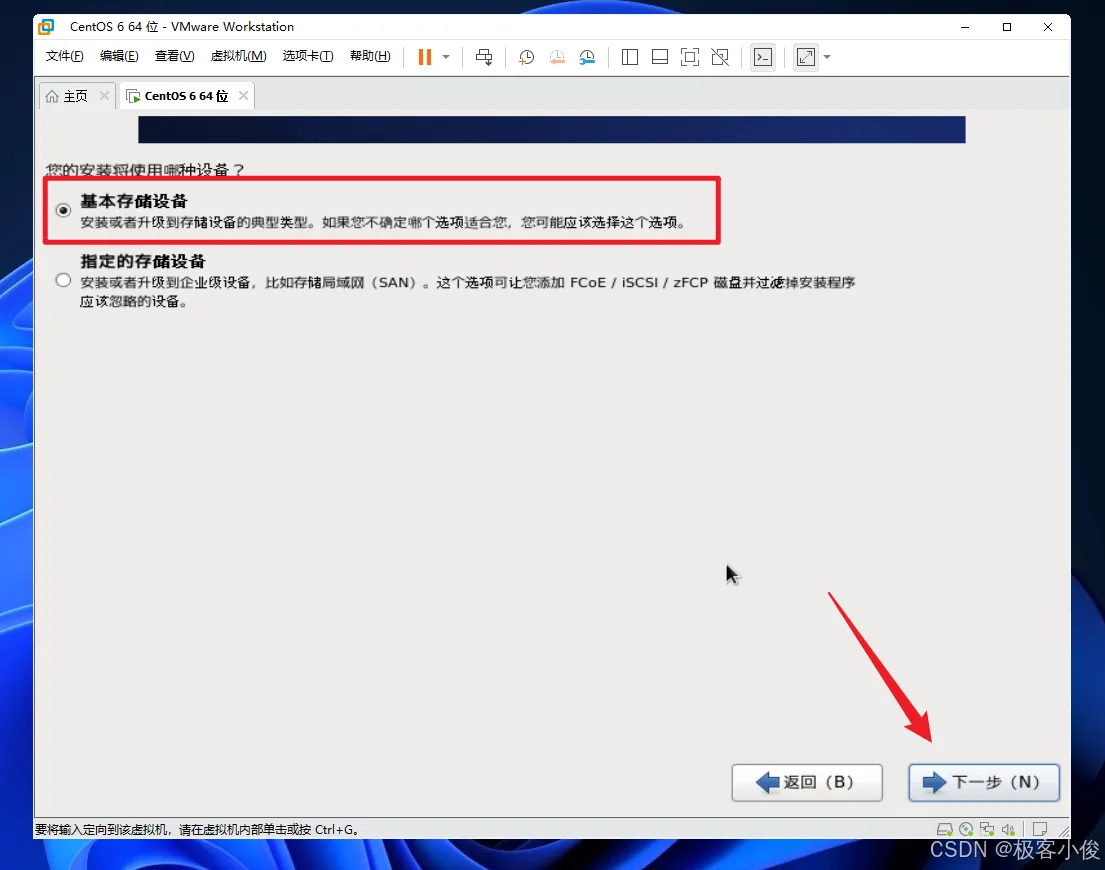Enter full screen mode icon
This screenshot has height=870, width=1105.
point(690,57)
